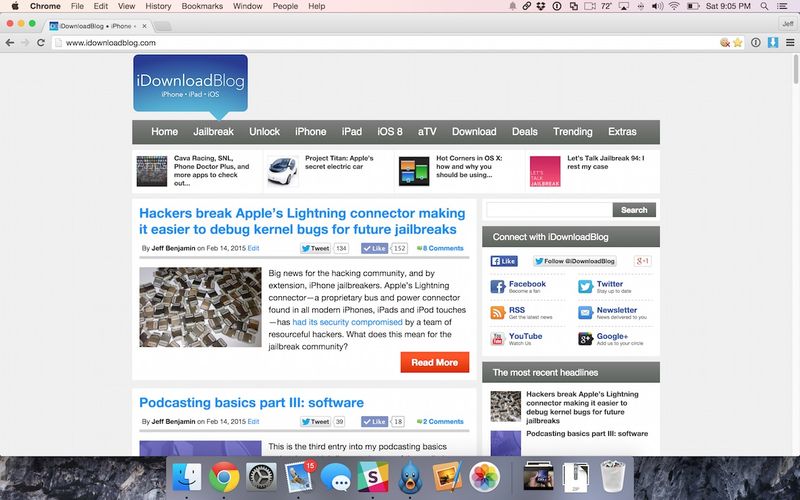800x500 pixels.
Task: Reload the current page
Action: pos(41,43)
